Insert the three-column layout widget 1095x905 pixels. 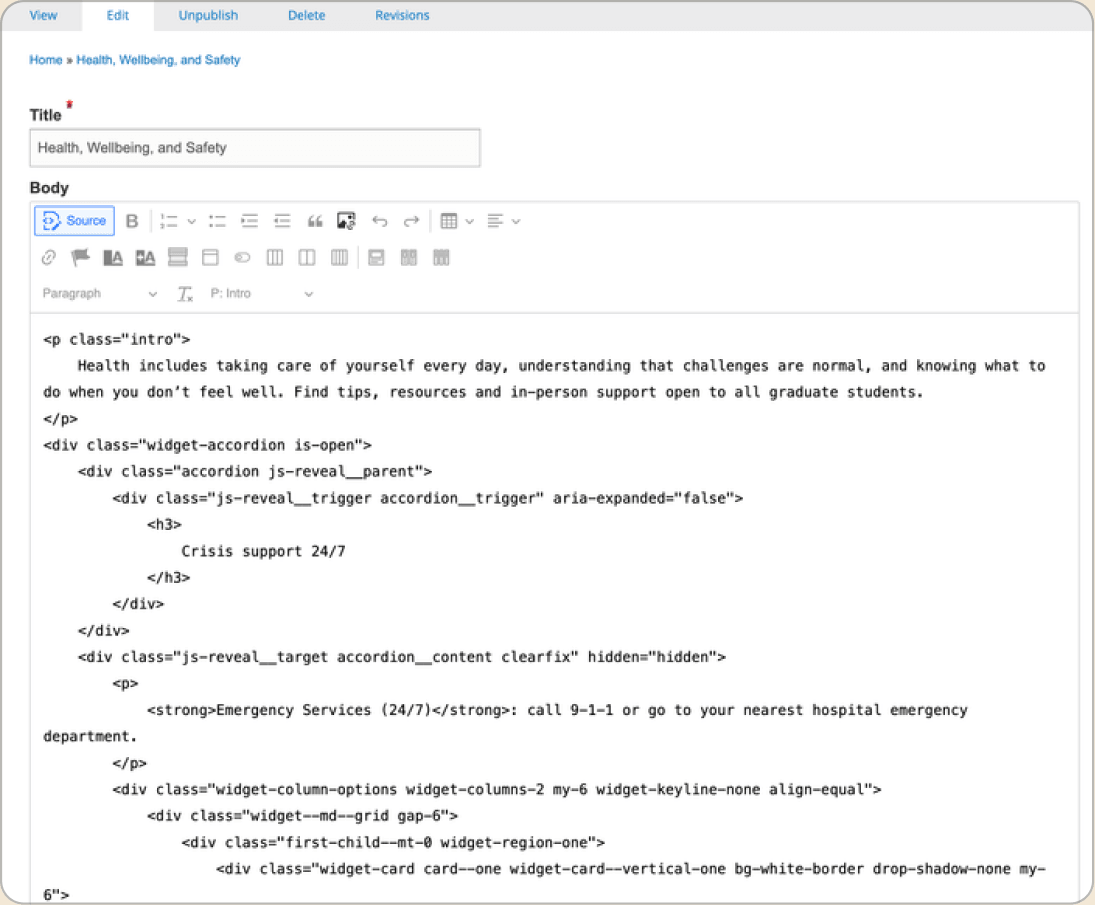pos(275,258)
